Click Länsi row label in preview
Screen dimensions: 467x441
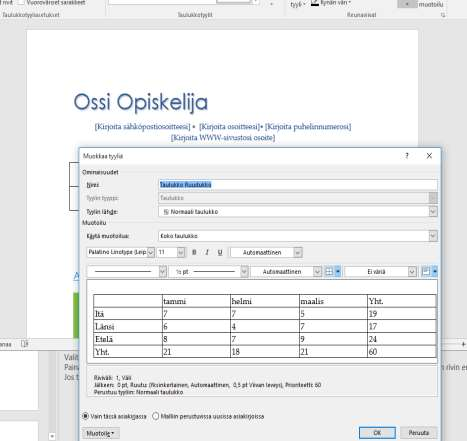(104, 326)
